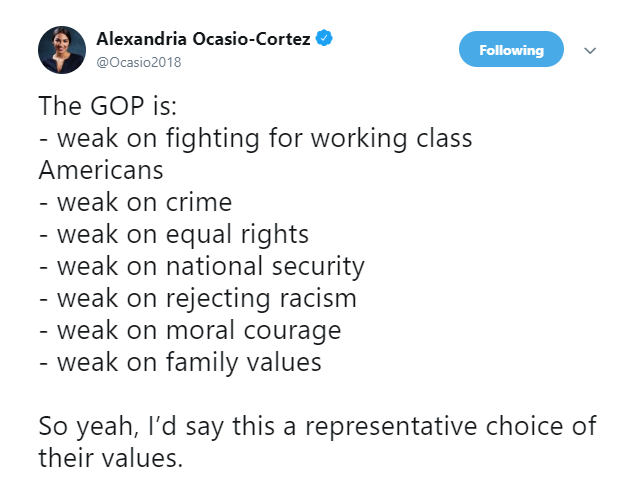
Task: Open the Alexandria Ocasio-Cortez display name link
Action: 204,39
